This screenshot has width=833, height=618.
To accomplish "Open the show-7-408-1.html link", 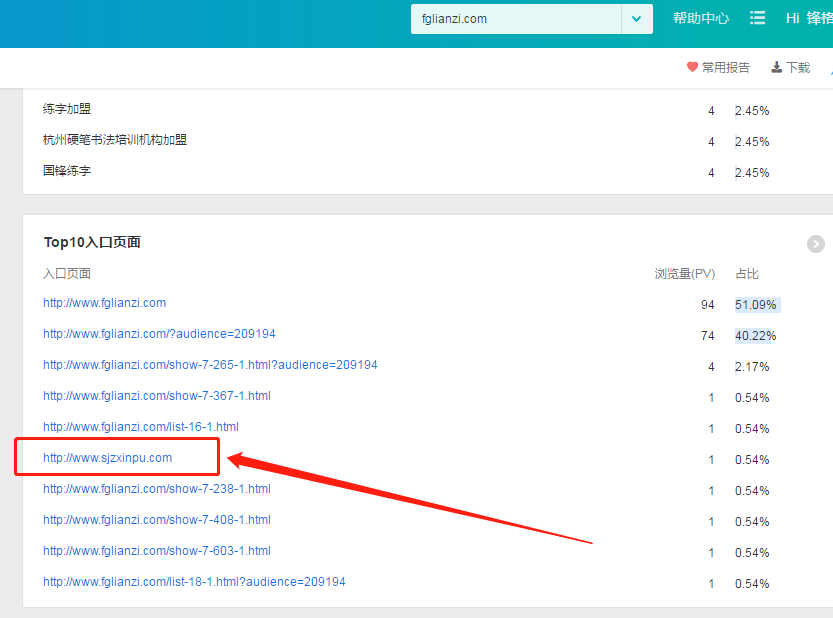I will click(156, 520).
